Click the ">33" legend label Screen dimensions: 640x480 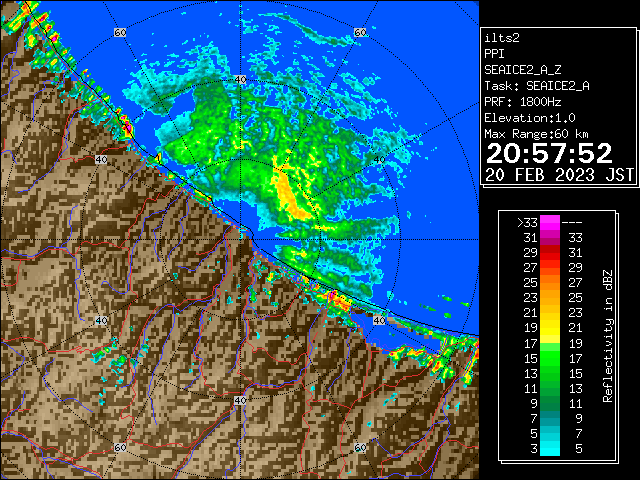point(527,223)
